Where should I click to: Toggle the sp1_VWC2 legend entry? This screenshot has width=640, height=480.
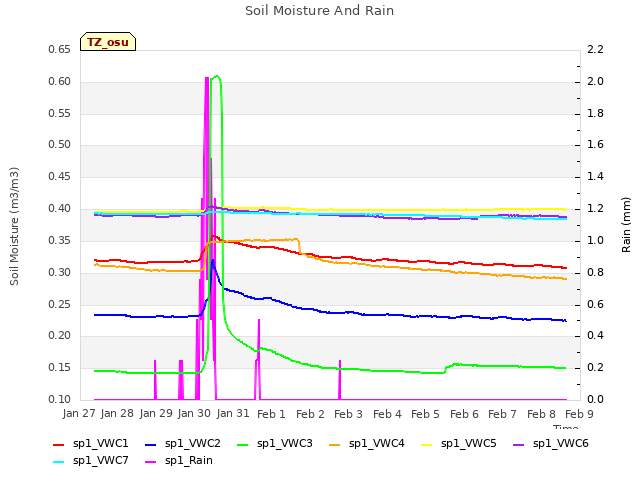[x=183, y=444]
